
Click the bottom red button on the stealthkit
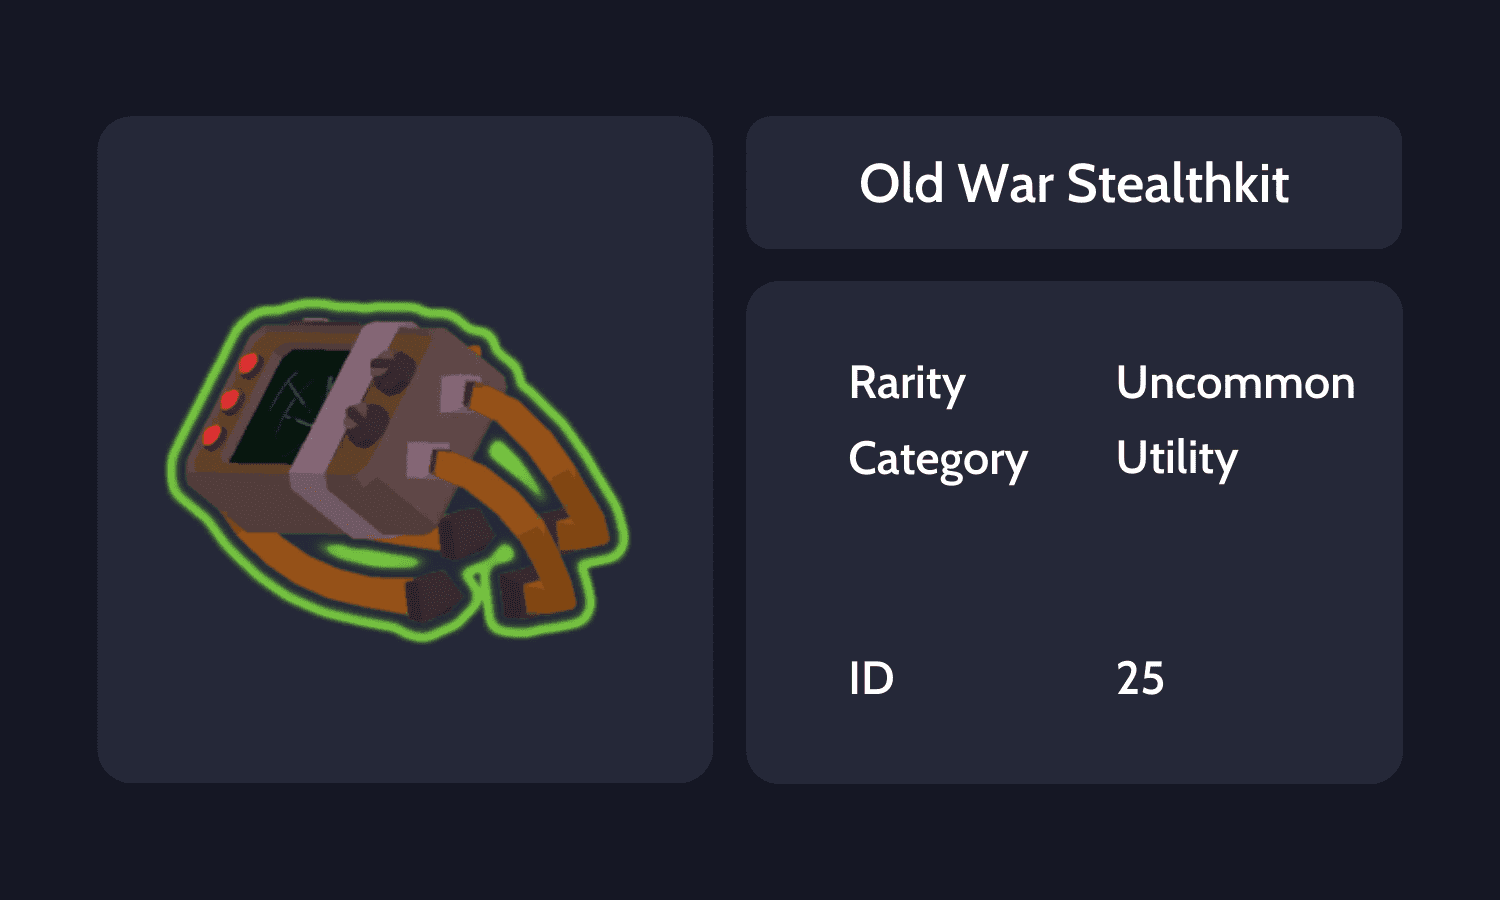(x=212, y=435)
